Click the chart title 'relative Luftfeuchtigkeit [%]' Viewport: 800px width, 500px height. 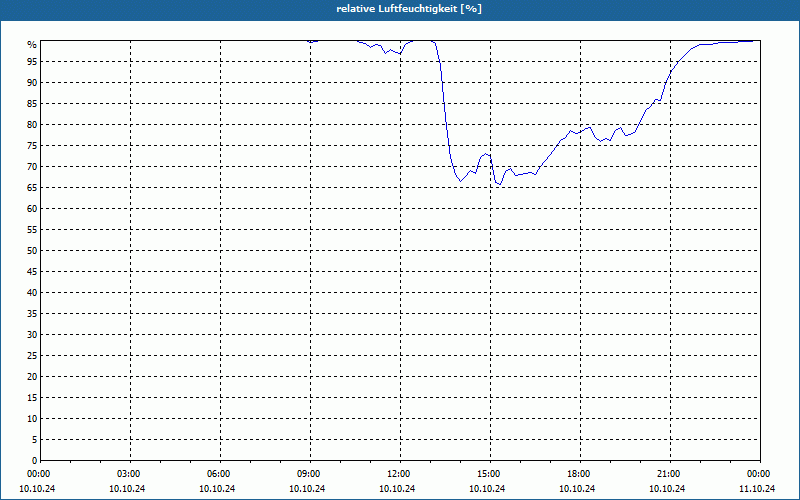coord(409,9)
